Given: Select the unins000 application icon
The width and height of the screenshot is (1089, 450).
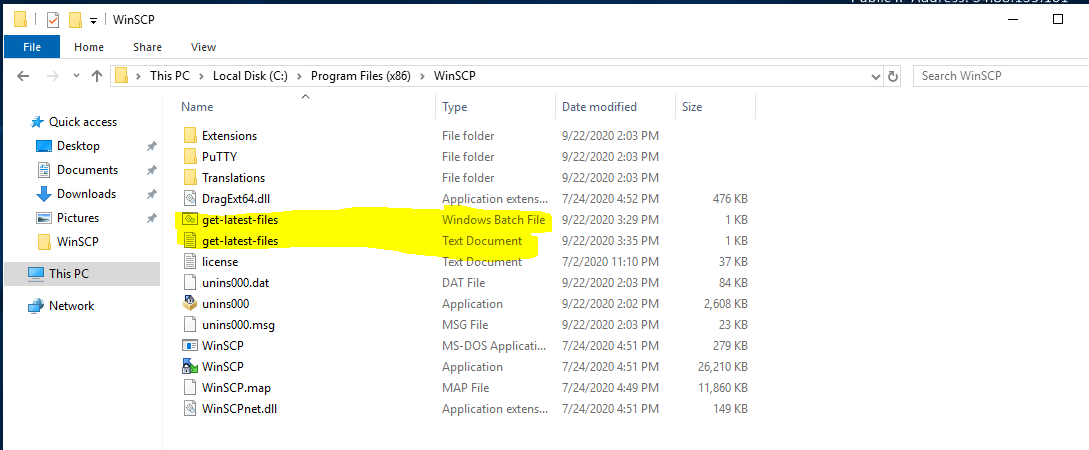Looking at the screenshot, I should 190,303.
